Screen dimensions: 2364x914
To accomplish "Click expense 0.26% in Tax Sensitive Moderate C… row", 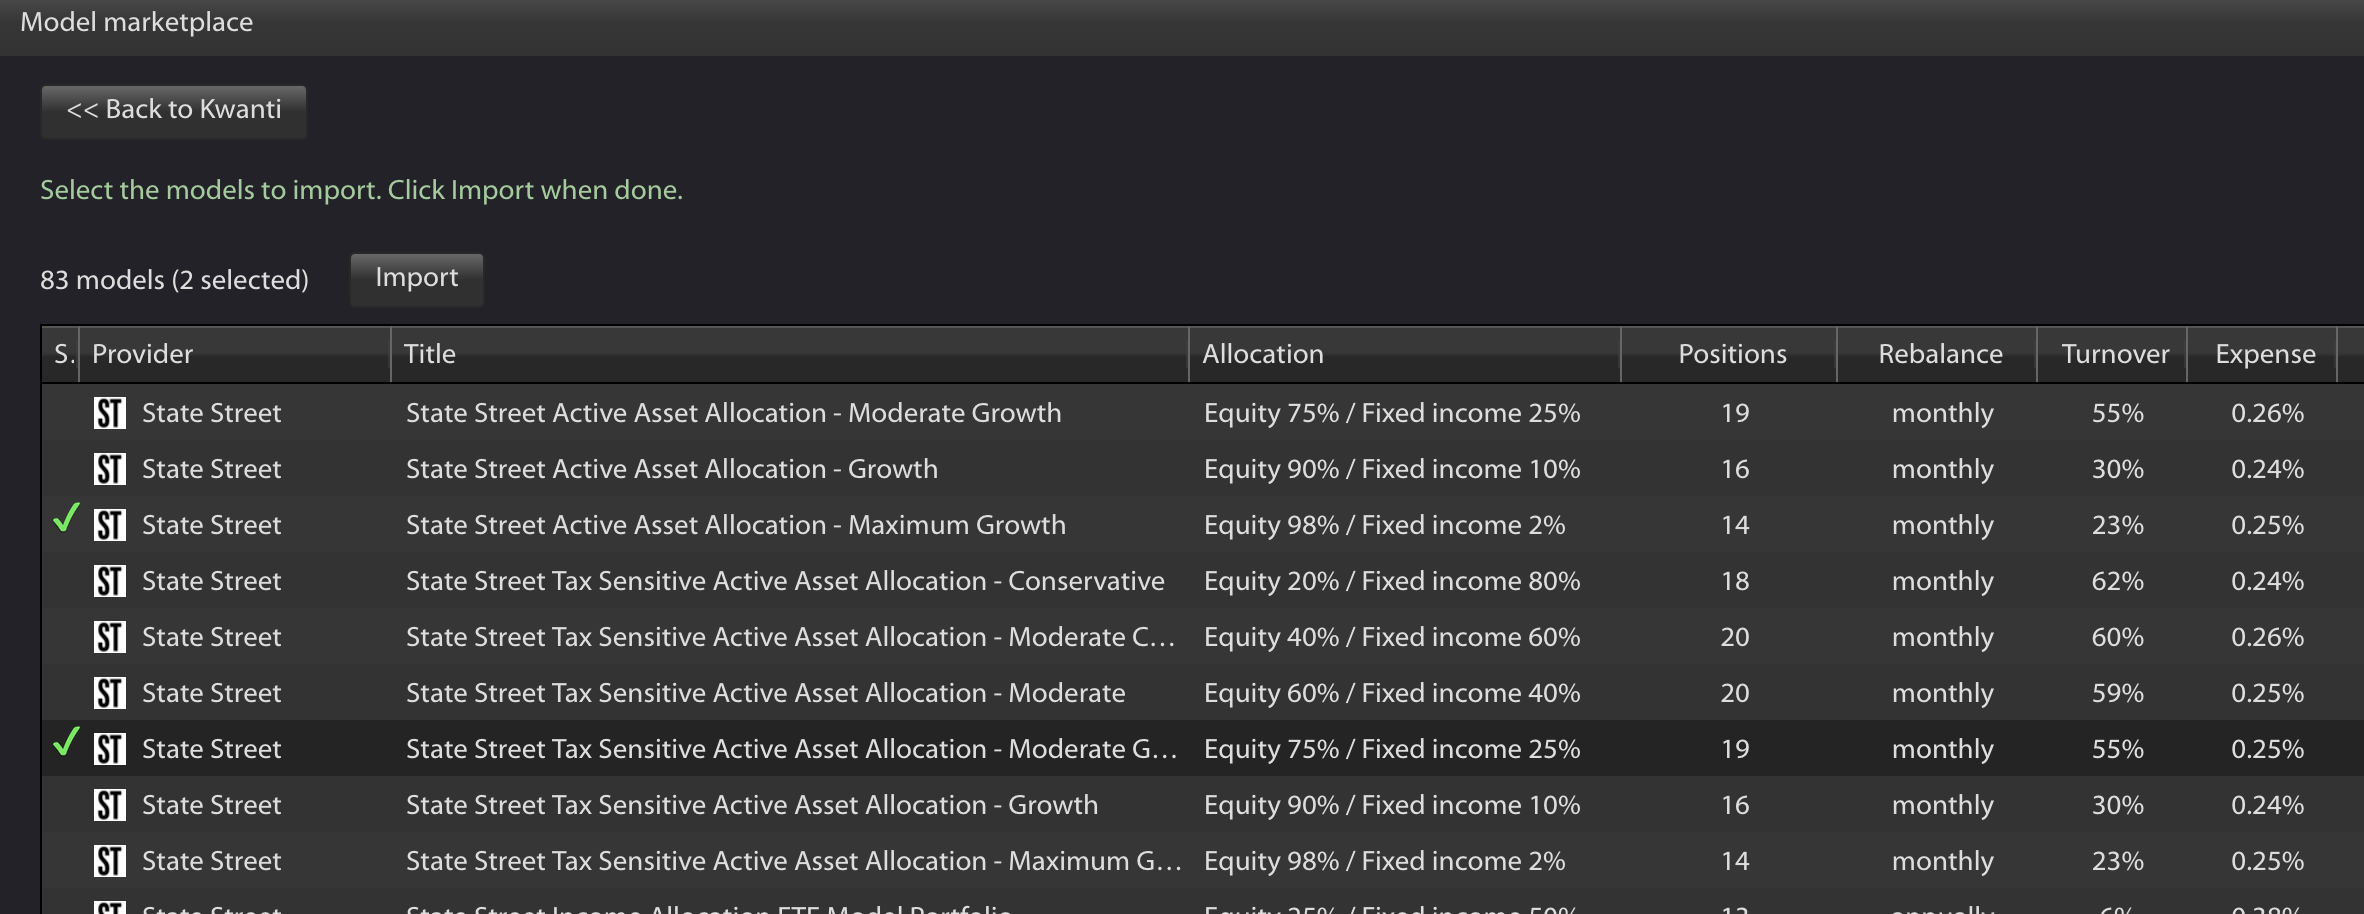I will pyautogui.click(x=2268, y=637).
